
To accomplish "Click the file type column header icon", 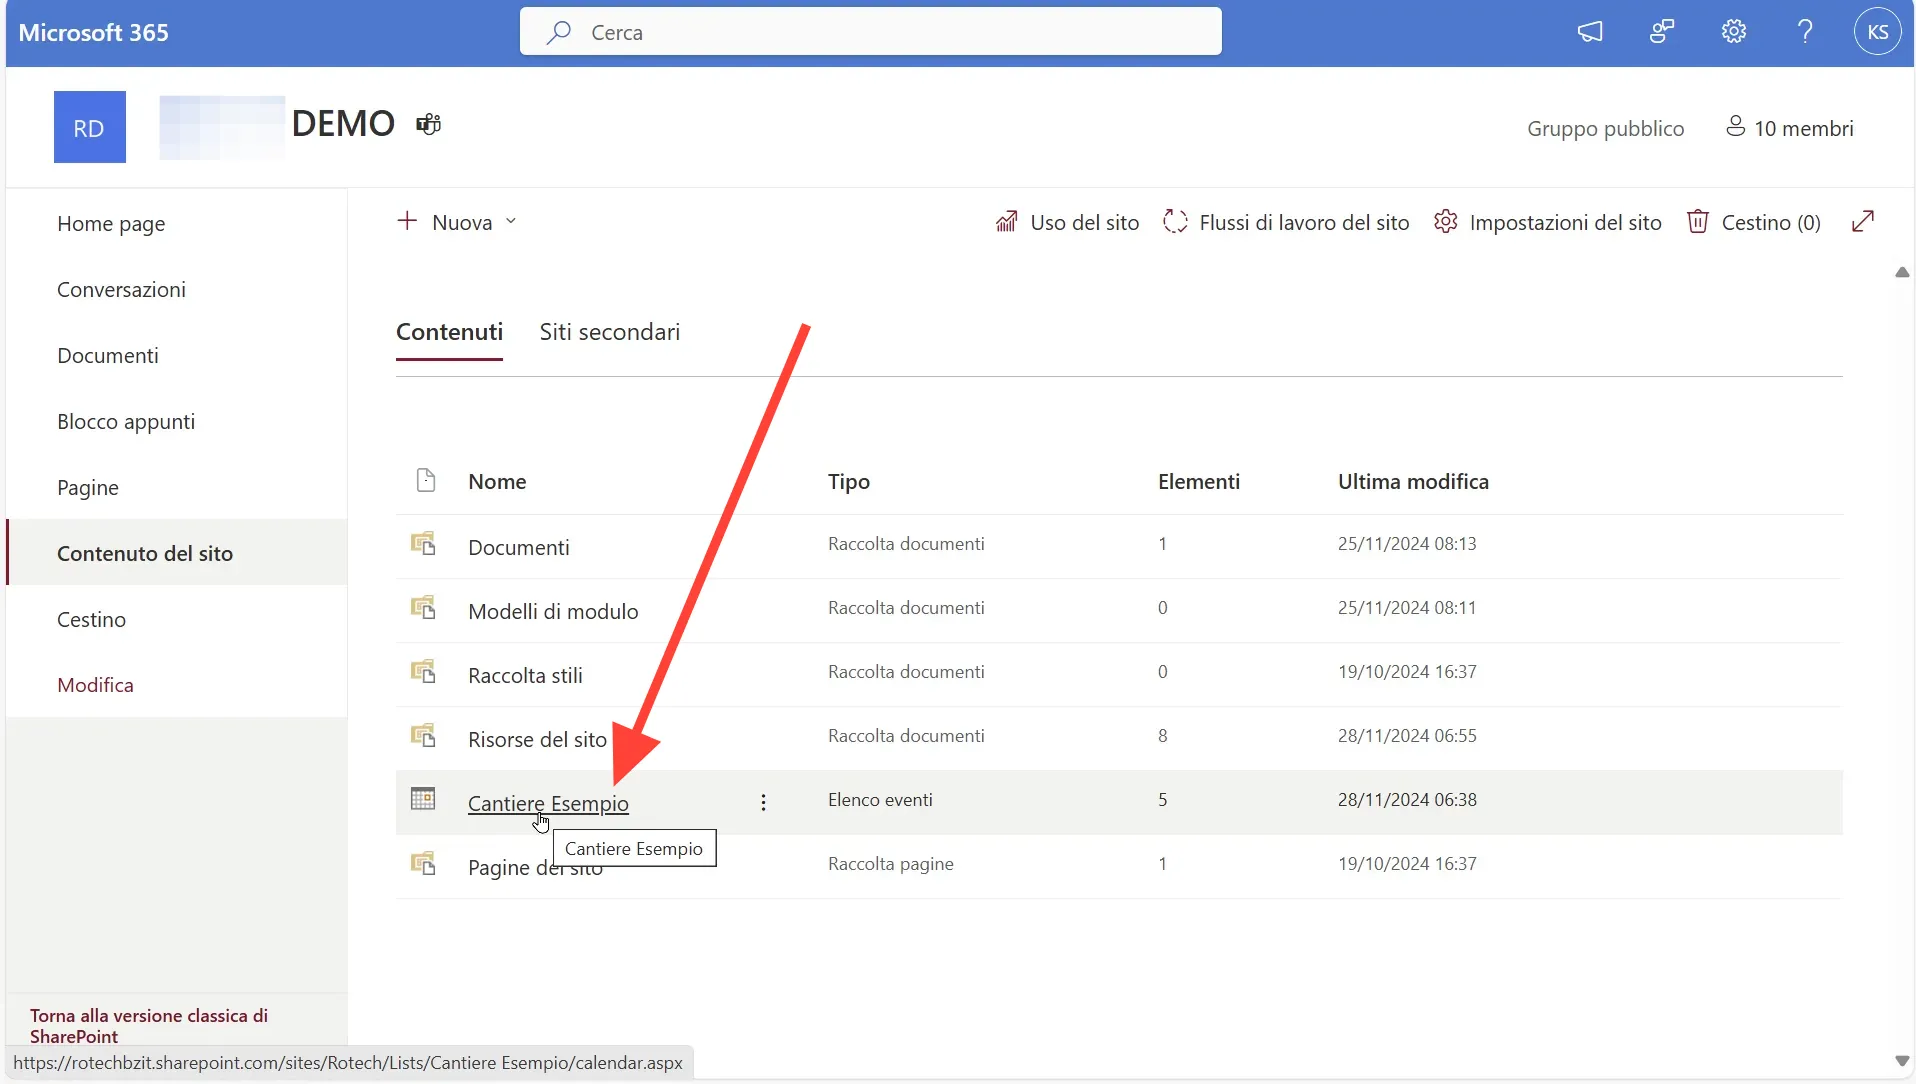I will tap(425, 480).
